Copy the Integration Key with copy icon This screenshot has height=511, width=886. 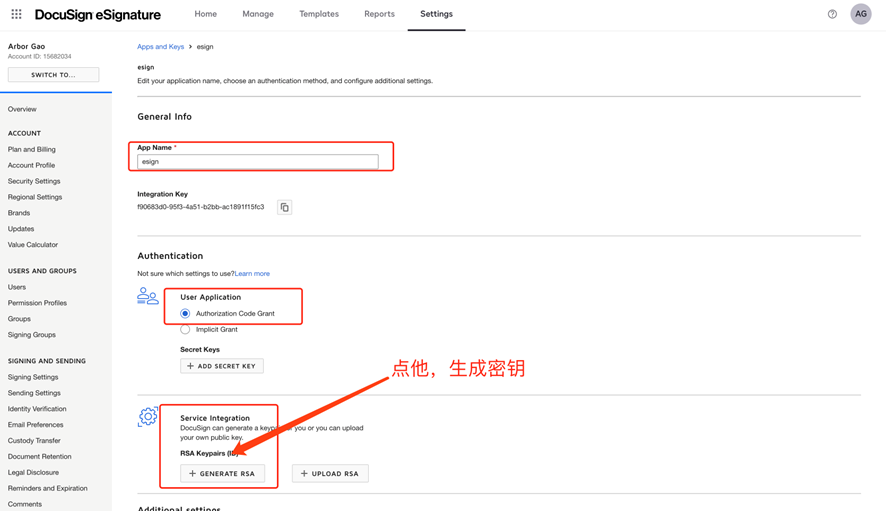point(285,207)
